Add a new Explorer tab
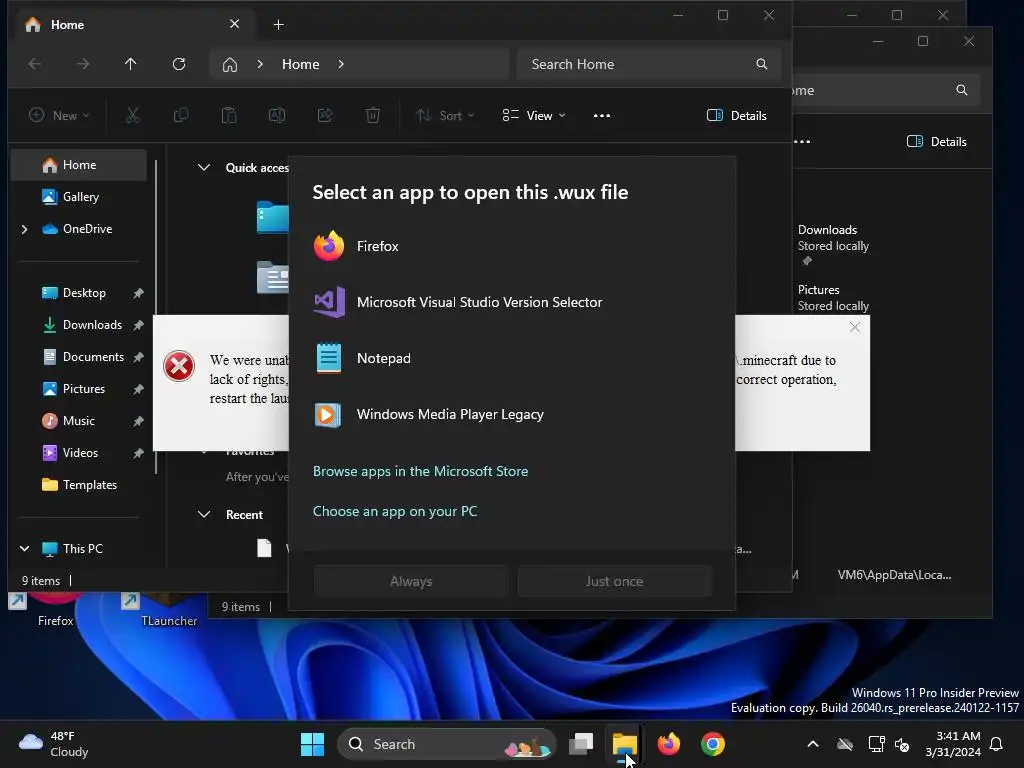 coord(278,25)
